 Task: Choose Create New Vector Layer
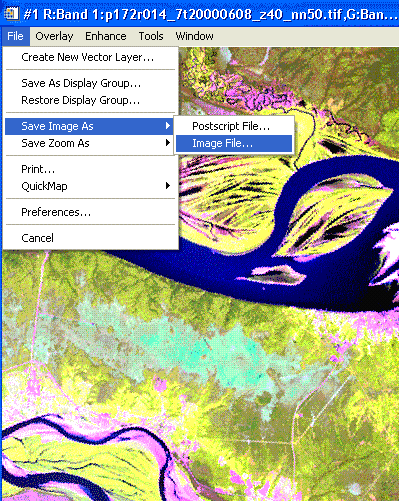click(90, 57)
